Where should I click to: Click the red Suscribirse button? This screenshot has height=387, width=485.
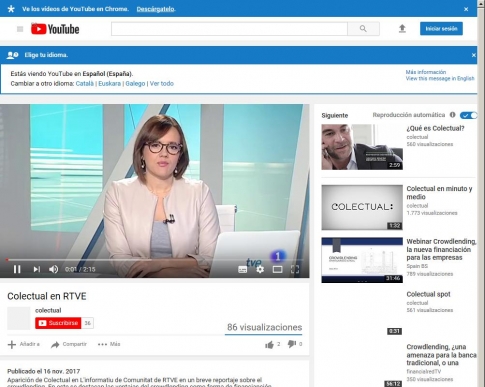(58, 323)
